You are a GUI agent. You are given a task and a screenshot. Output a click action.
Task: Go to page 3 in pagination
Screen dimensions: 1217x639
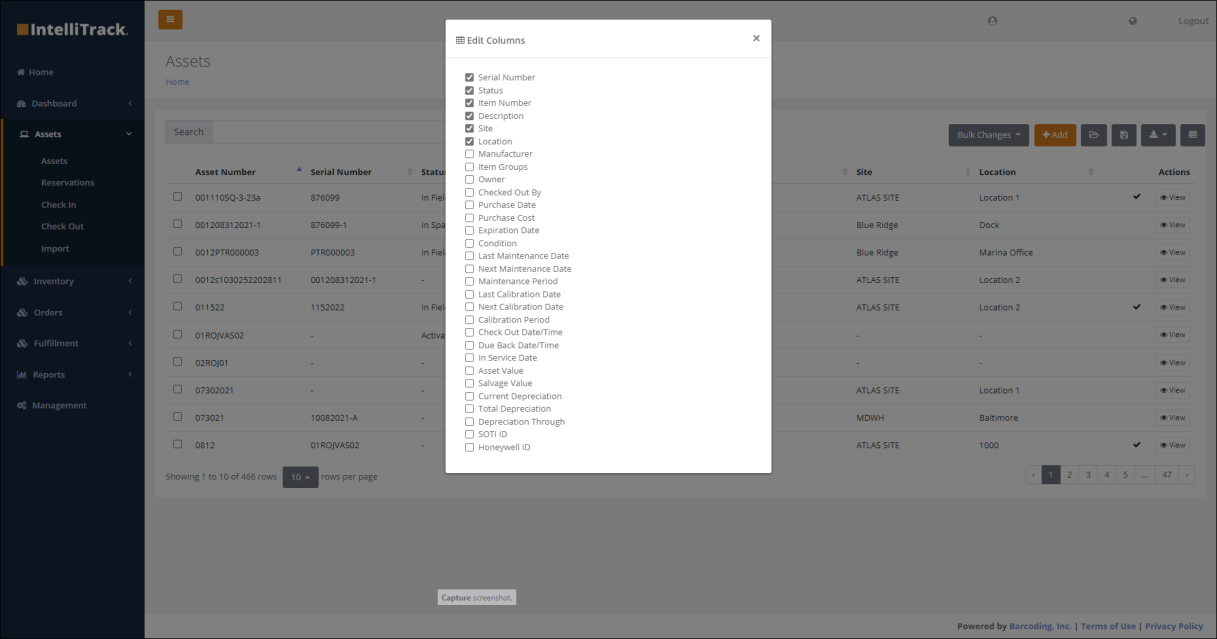click(x=1087, y=475)
